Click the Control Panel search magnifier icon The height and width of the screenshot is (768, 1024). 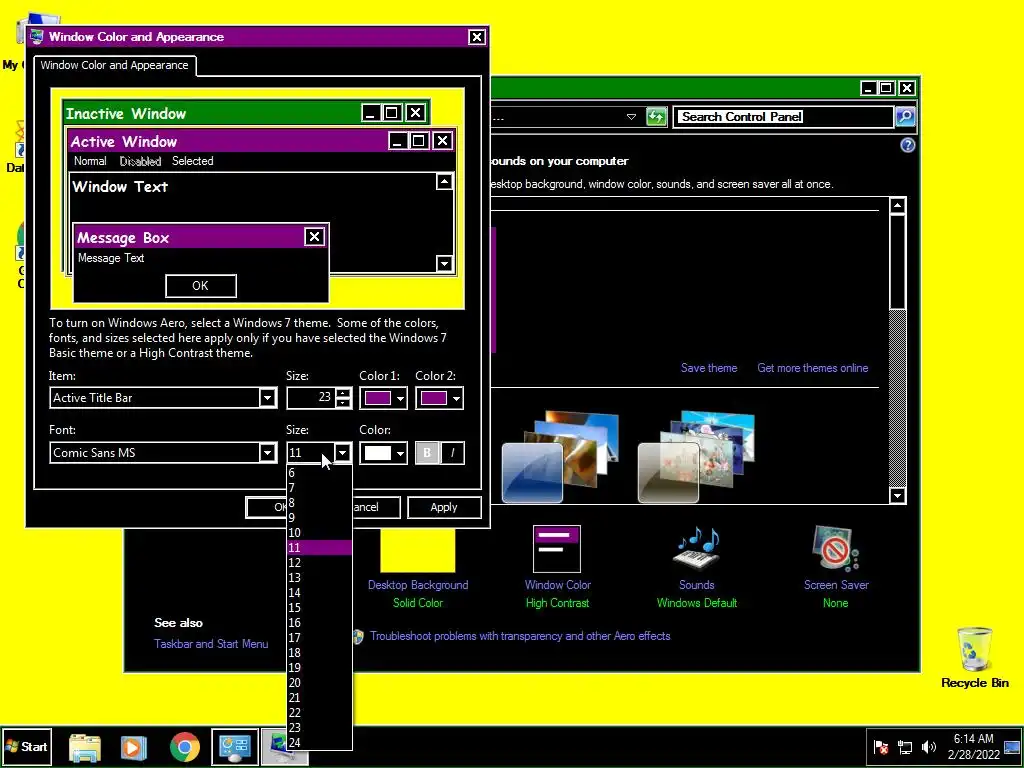pos(905,117)
